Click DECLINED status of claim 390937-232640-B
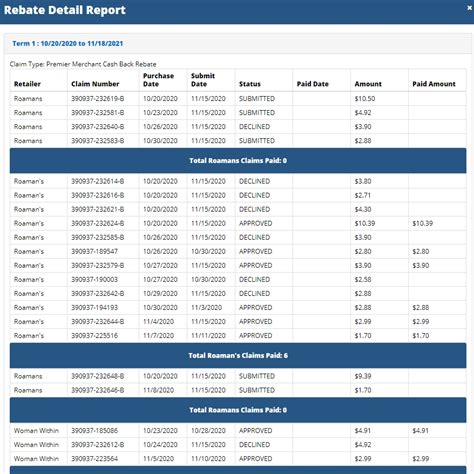This screenshot has height=474, width=474. pyautogui.click(x=254, y=127)
